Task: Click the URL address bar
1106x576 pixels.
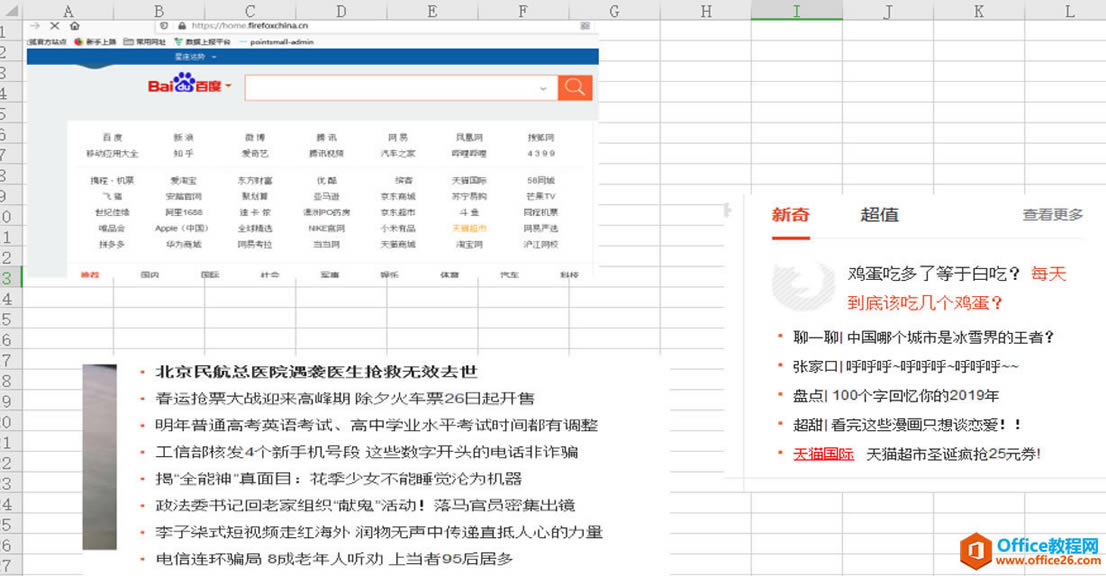Action: click(x=374, y=25)
